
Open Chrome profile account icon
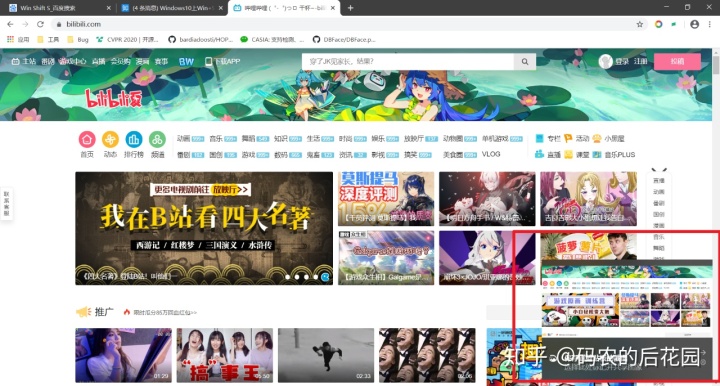pos(694,24)
